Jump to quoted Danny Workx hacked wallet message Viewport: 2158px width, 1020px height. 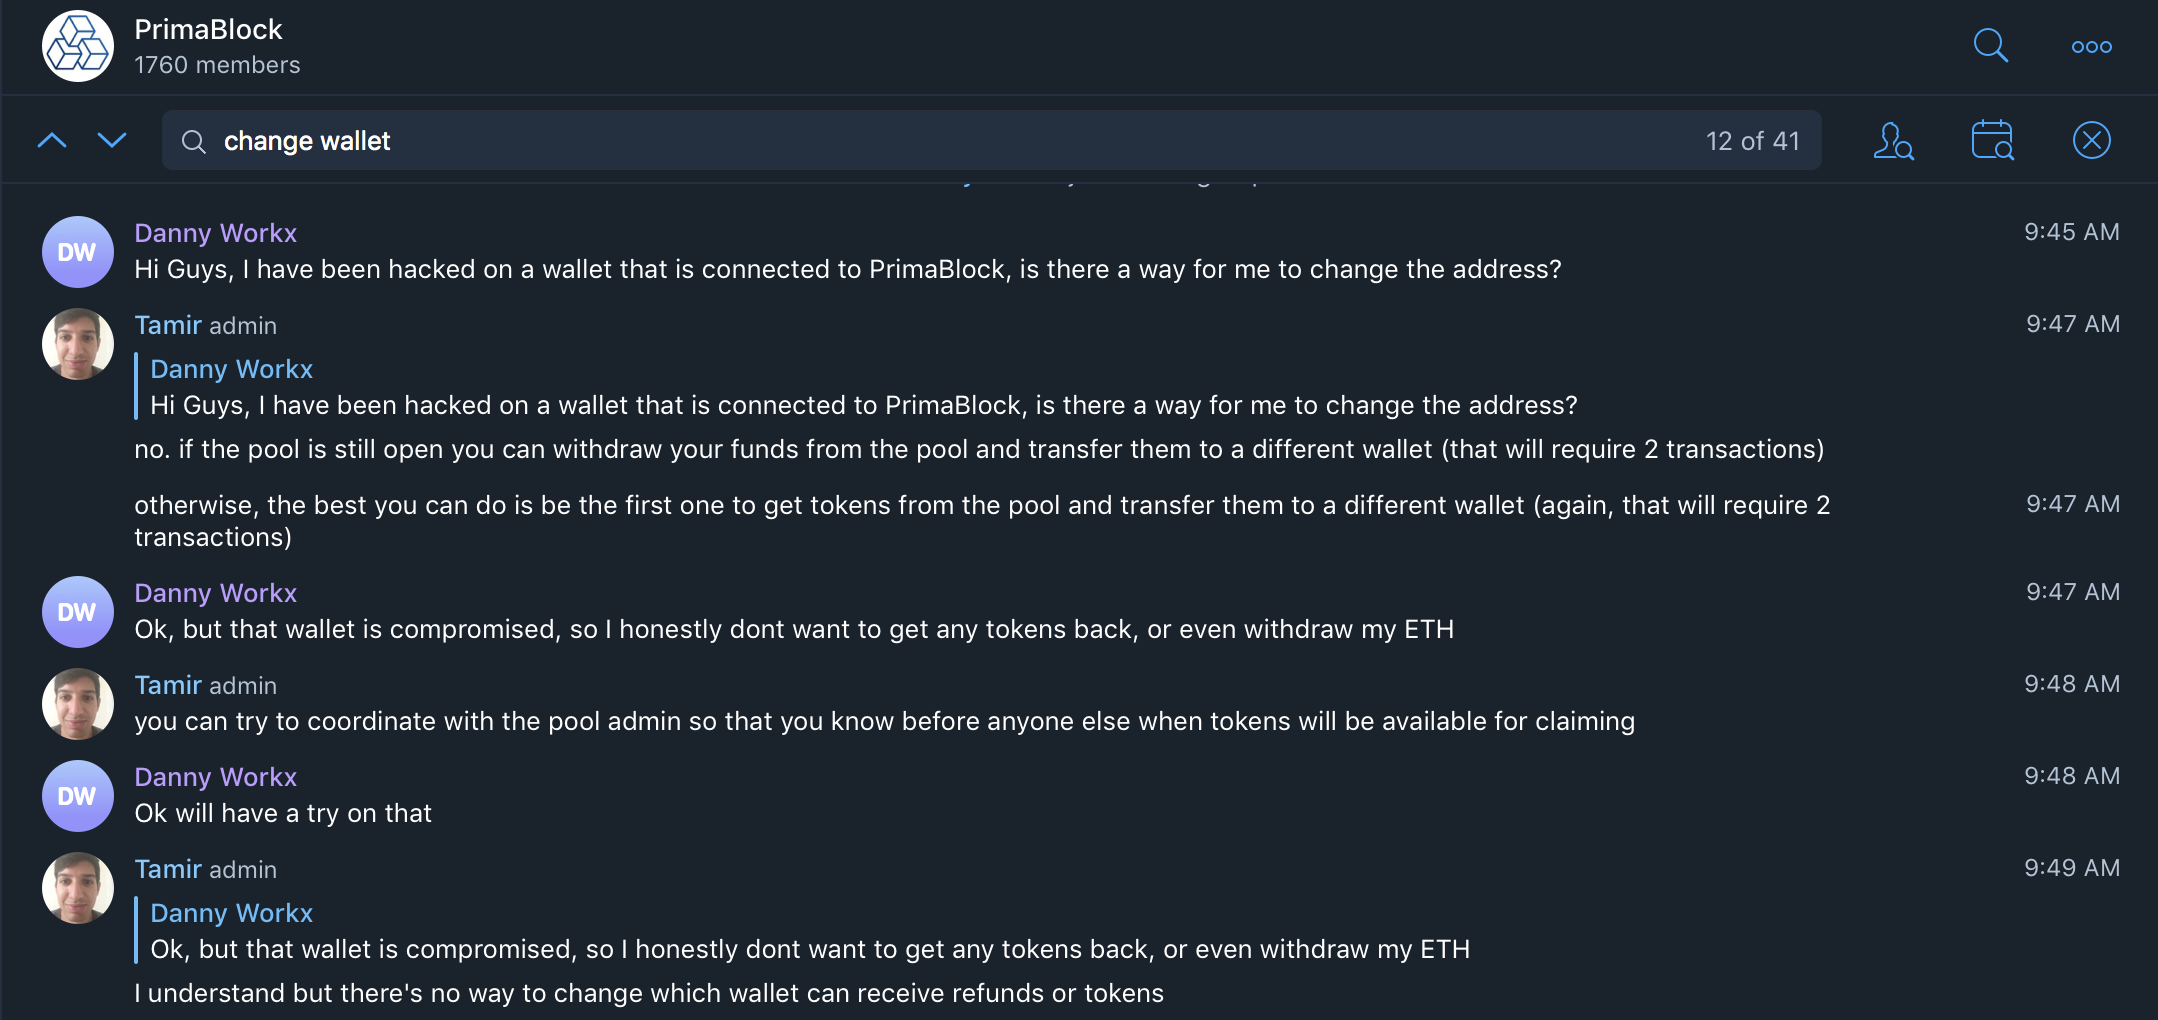[863, 387]
